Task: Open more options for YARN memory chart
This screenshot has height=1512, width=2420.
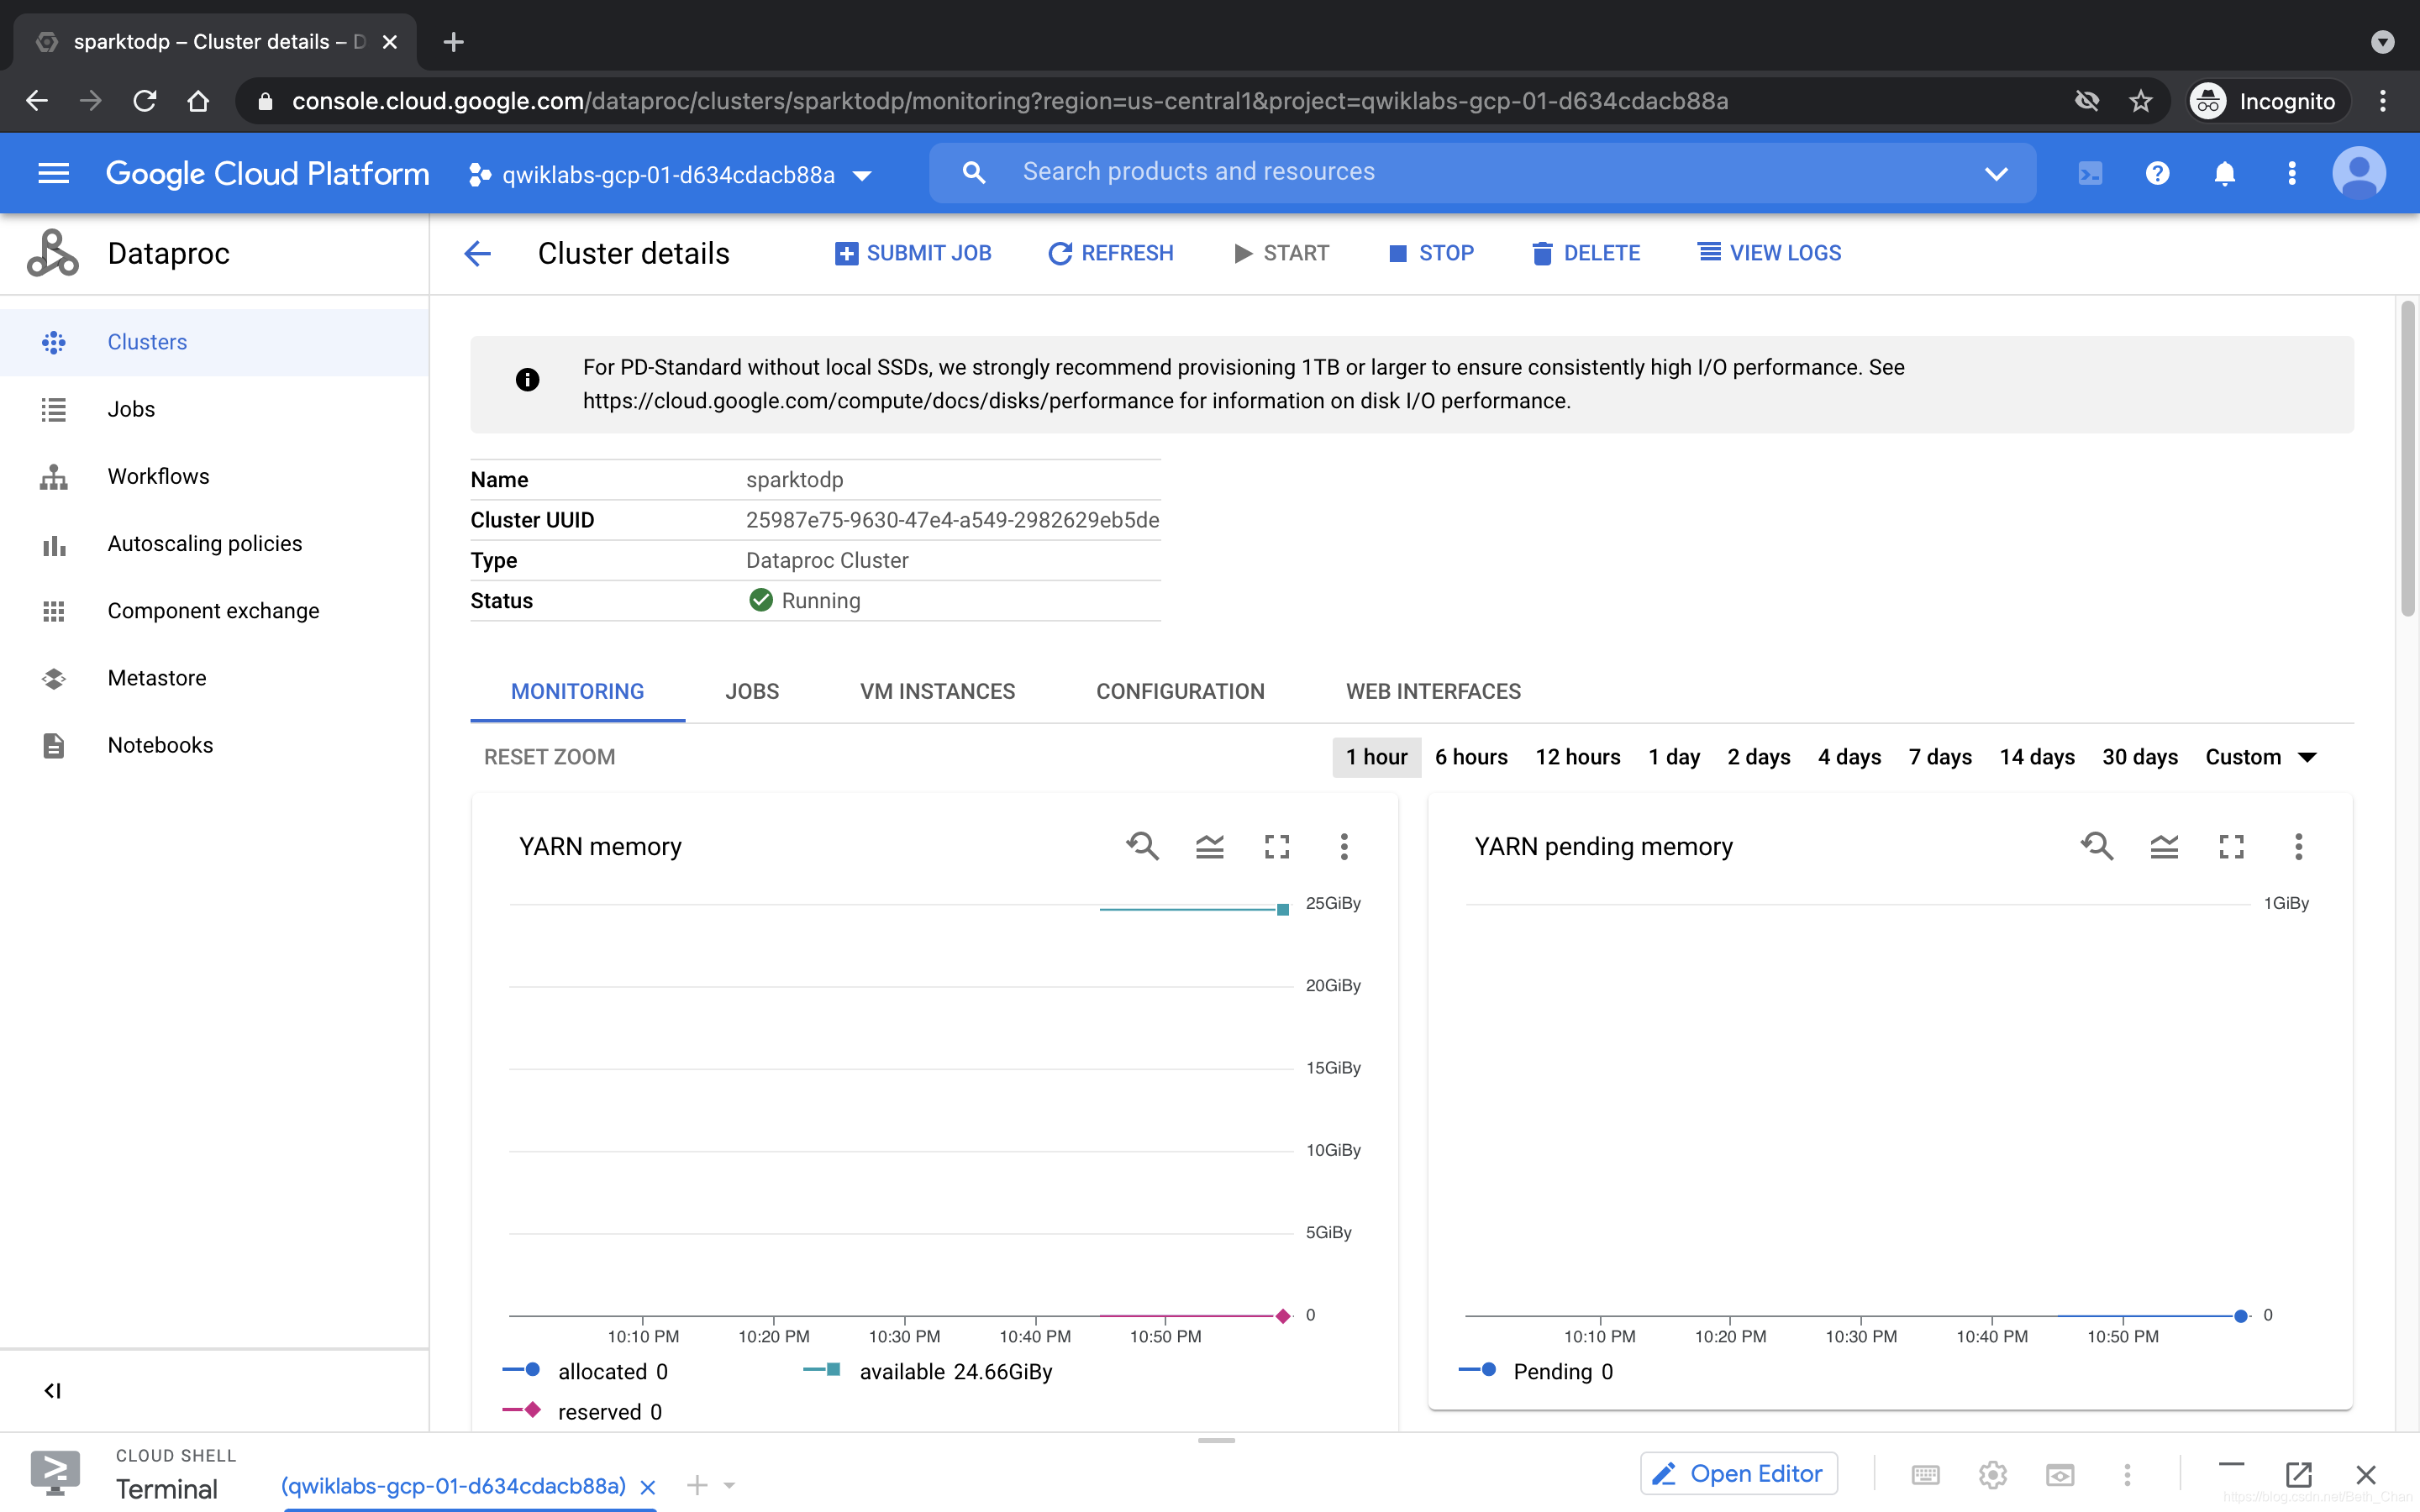Action: [x=1344, y=847]
